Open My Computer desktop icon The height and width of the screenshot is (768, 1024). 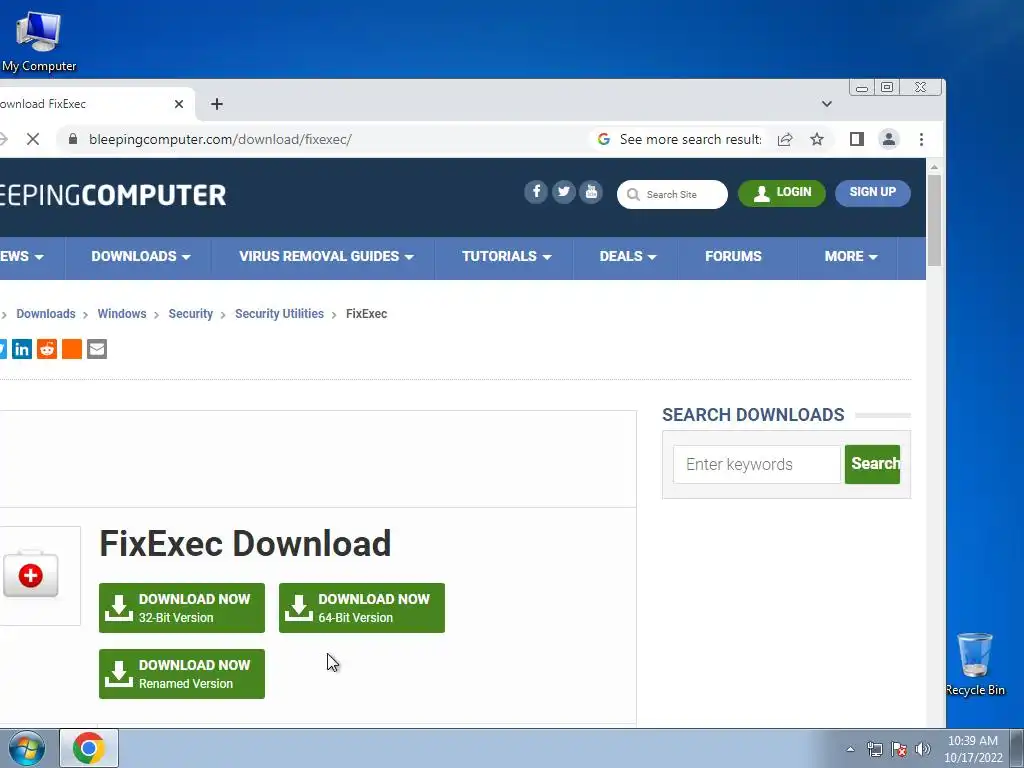[x=38, y=40]
